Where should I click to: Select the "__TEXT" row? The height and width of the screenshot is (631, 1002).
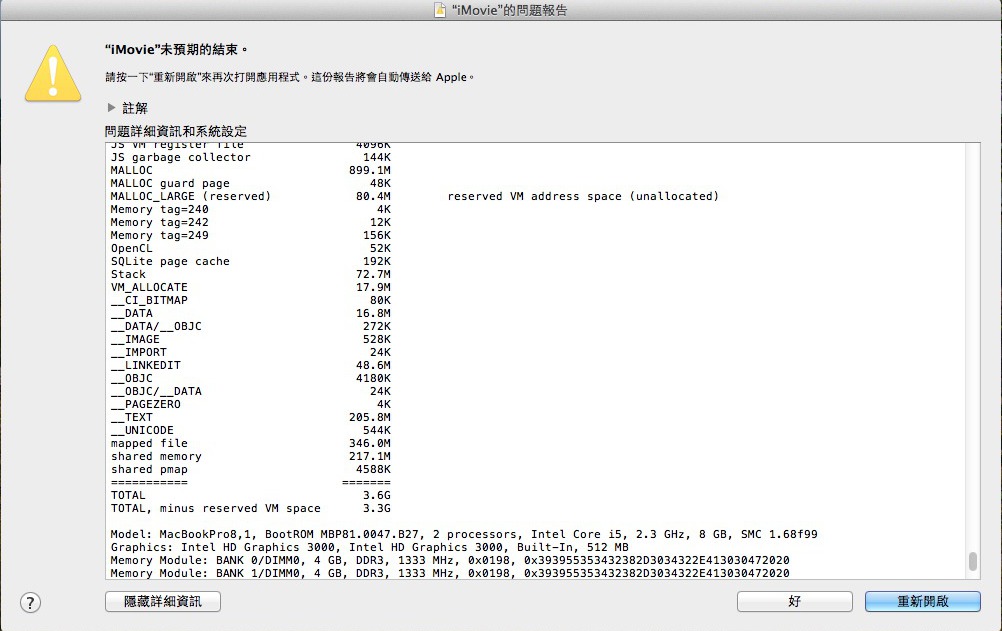click(250, 417)
